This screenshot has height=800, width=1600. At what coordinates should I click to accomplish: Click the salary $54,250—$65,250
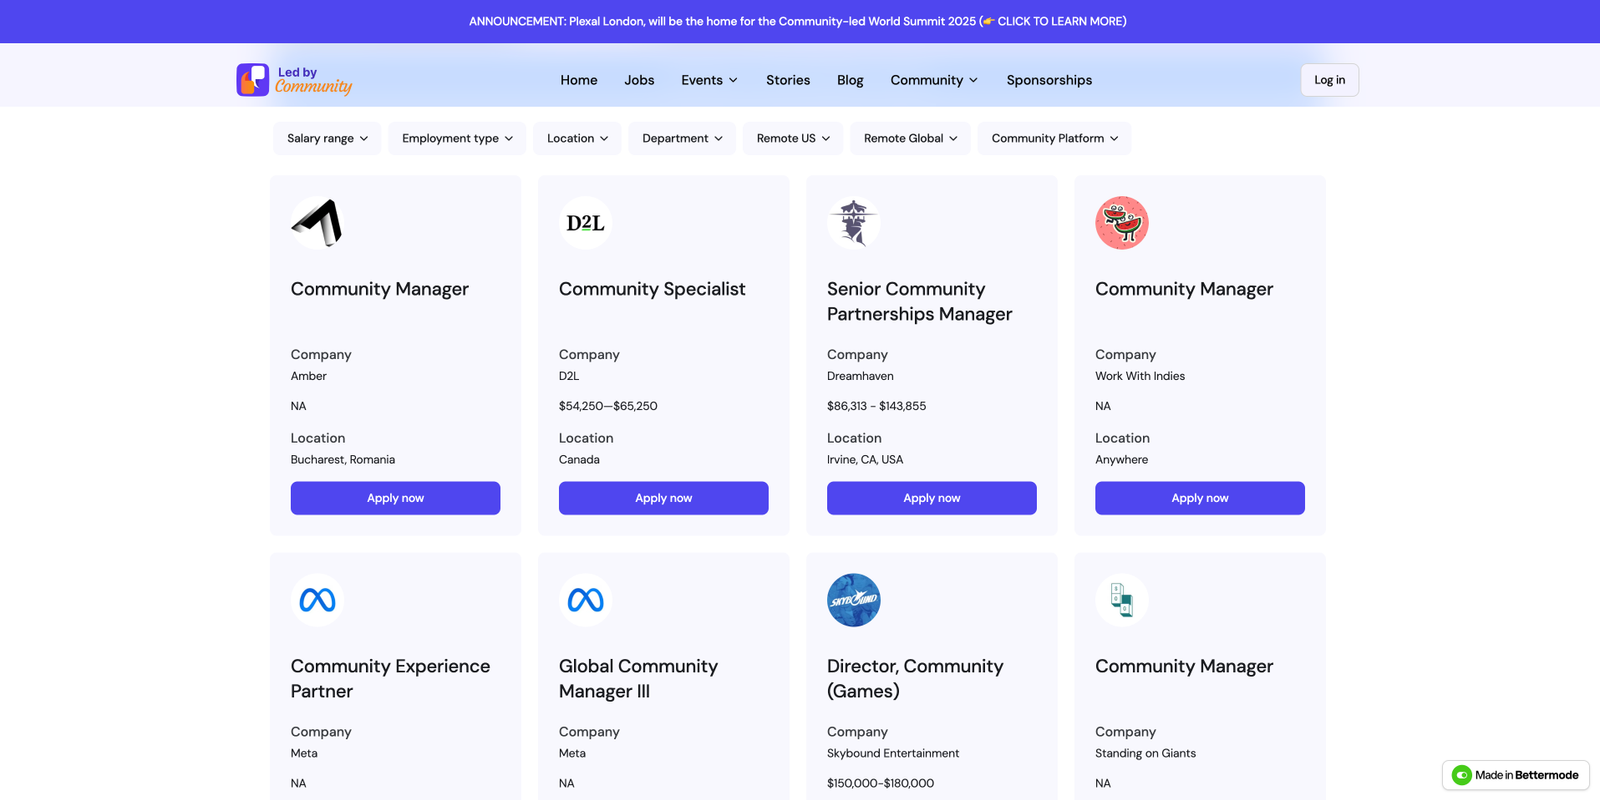click(x=608, y=406)
